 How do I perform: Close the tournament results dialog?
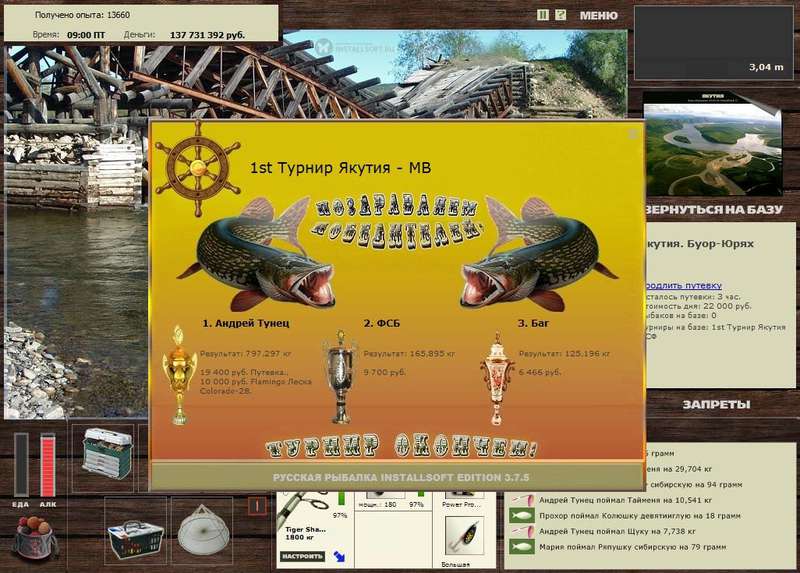pos(633,134)
